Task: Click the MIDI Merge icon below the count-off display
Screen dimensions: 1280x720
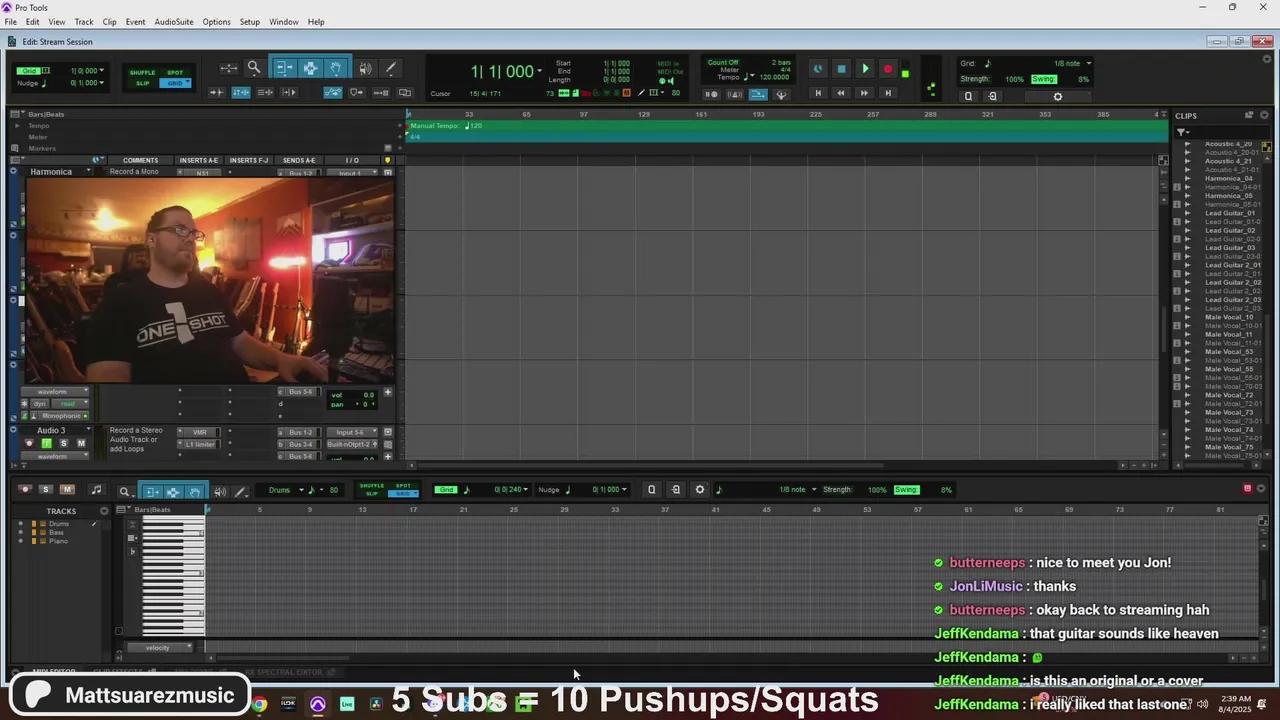Action: tap(758, 94)
